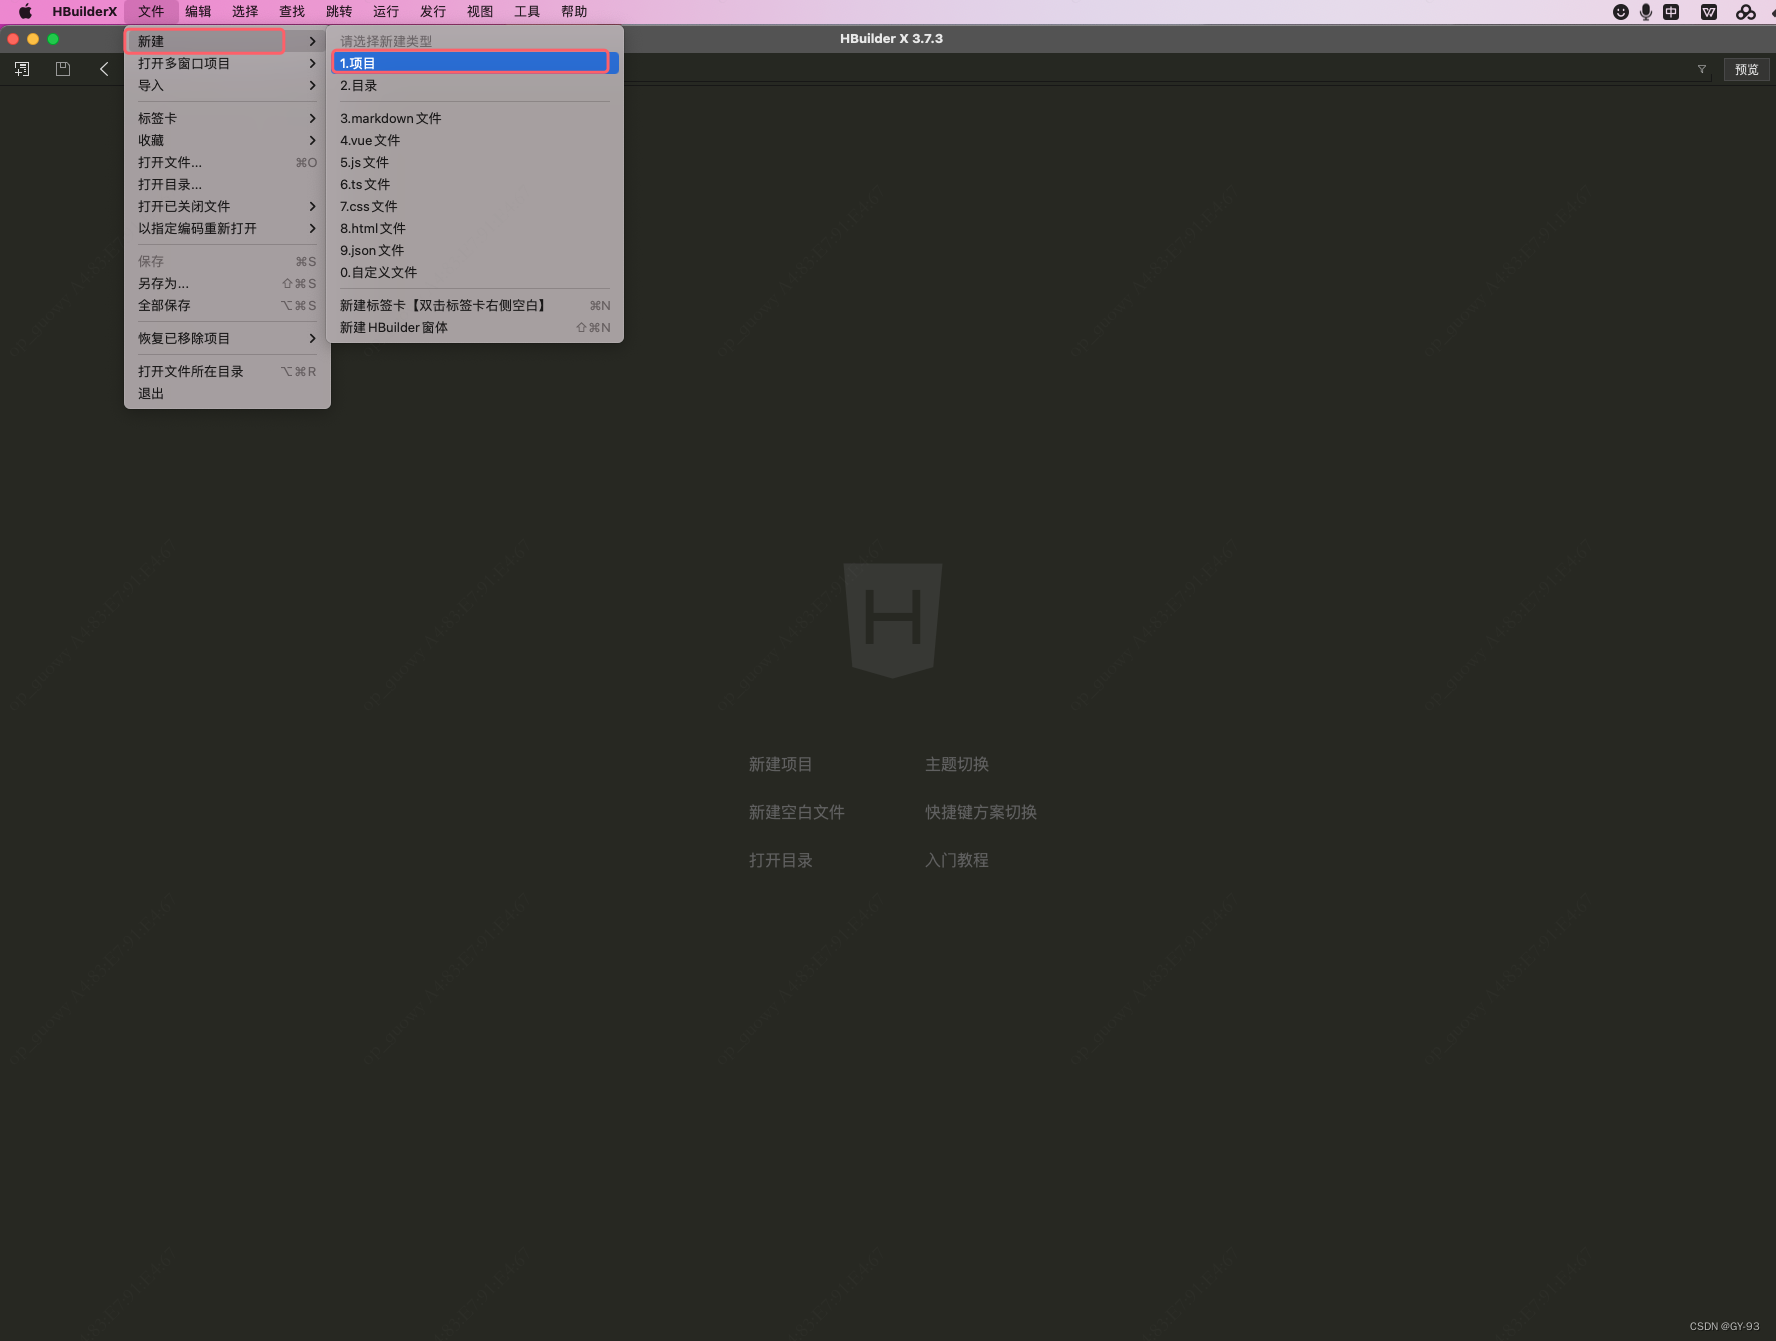Select 新建标签卡 menu entry
The height and width of the screenshot is (1341, 1776).
coord(475,305)
